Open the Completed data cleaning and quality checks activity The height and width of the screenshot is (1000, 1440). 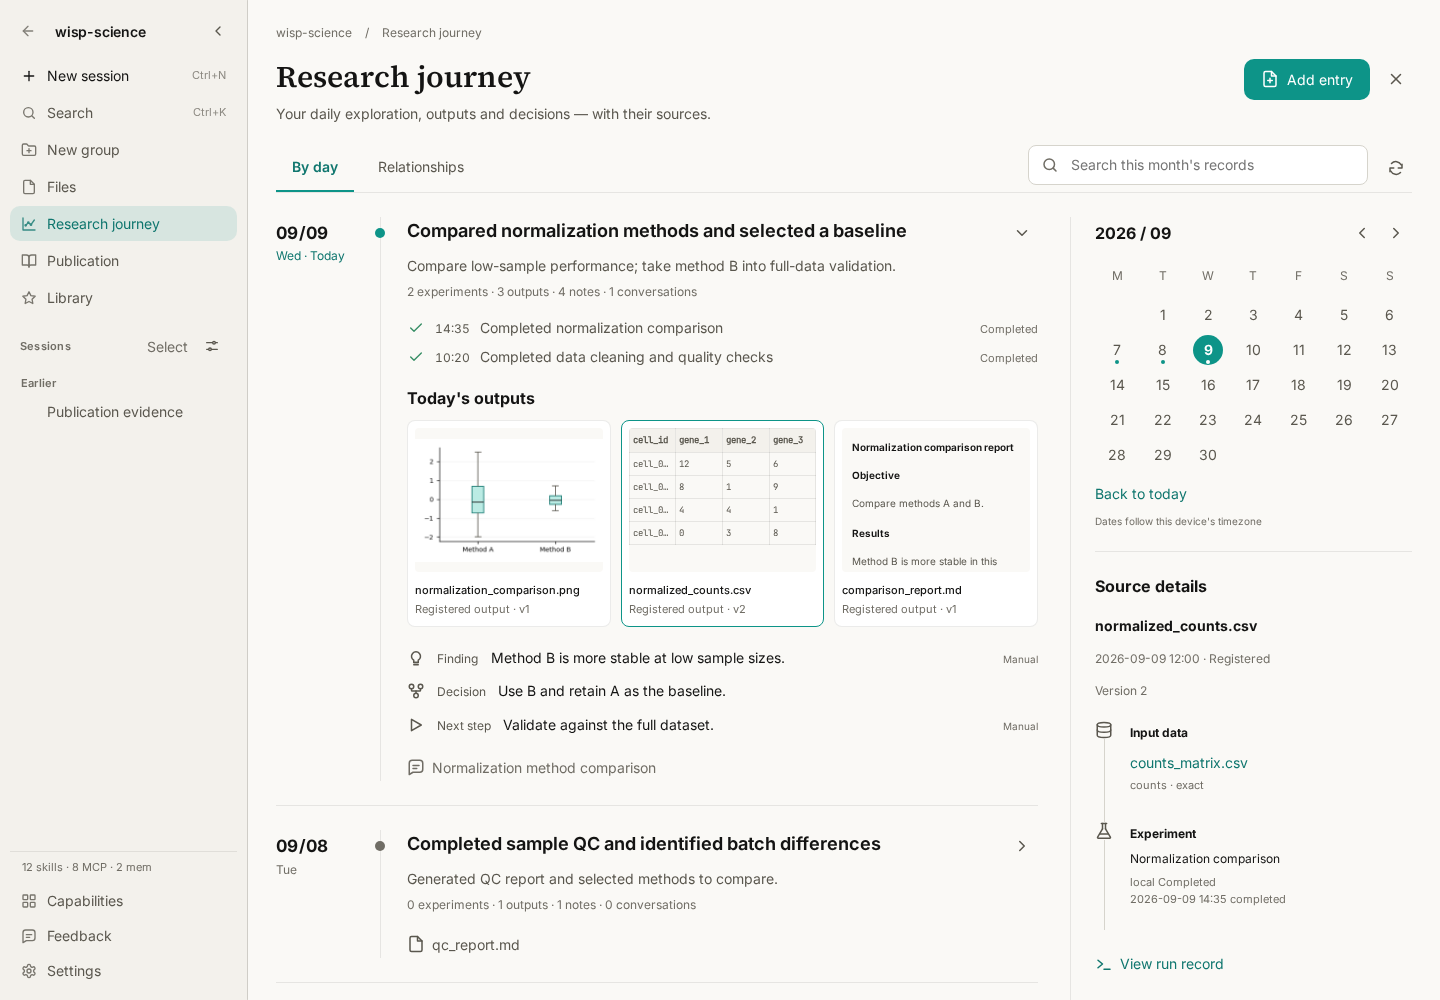[x=722, y=357]
